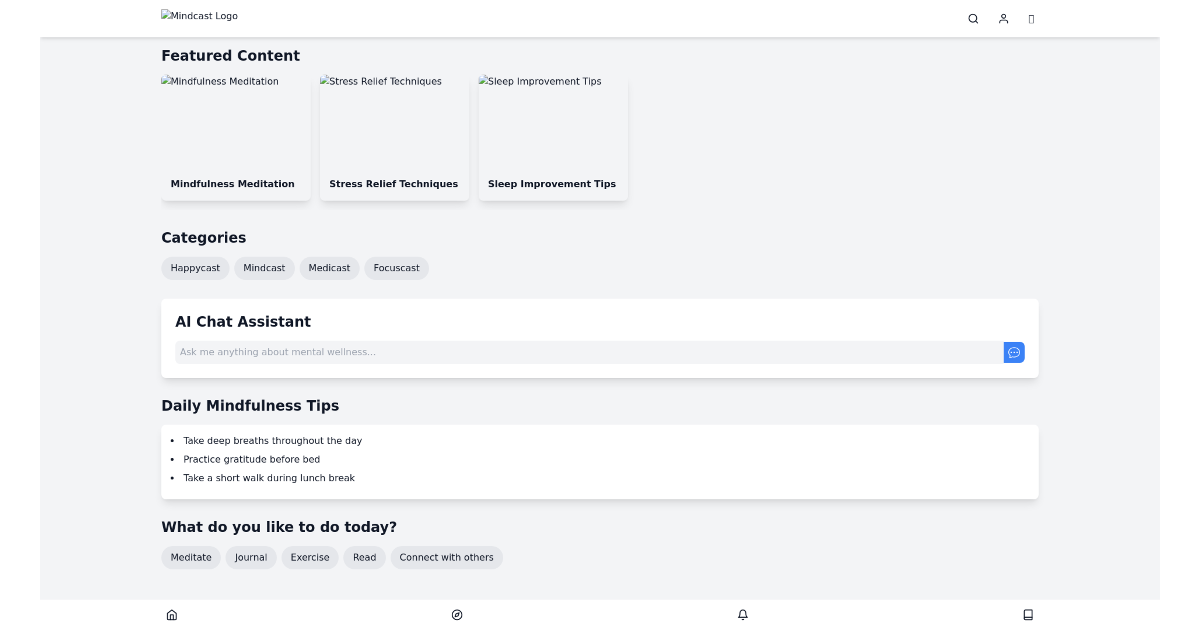Filter by the Happycast category
Screen dimensions: 1200x630
[195, 268]
